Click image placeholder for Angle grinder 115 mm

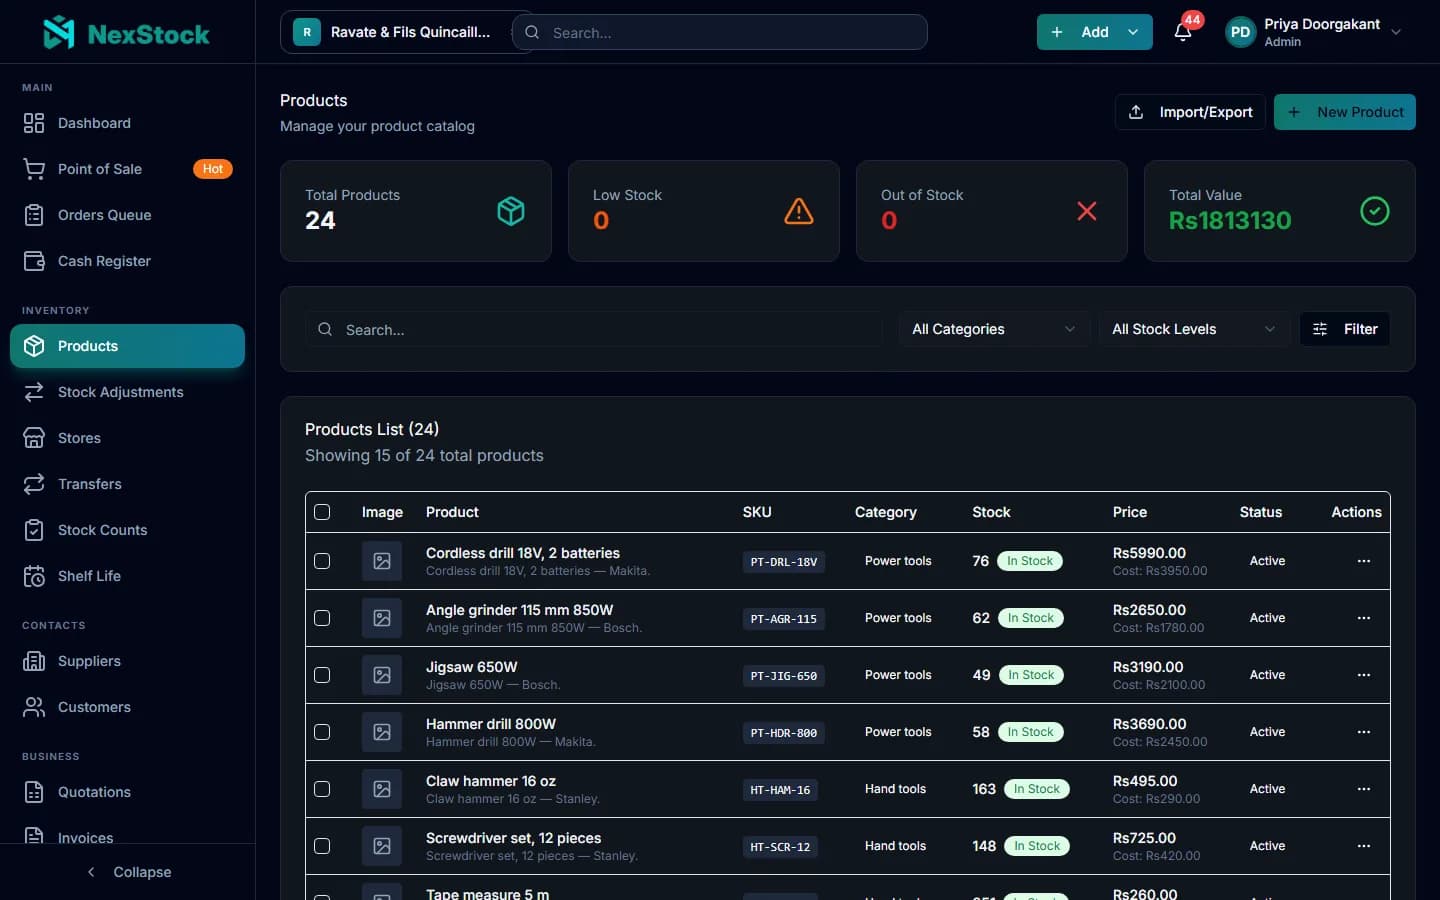click(382, 618)
